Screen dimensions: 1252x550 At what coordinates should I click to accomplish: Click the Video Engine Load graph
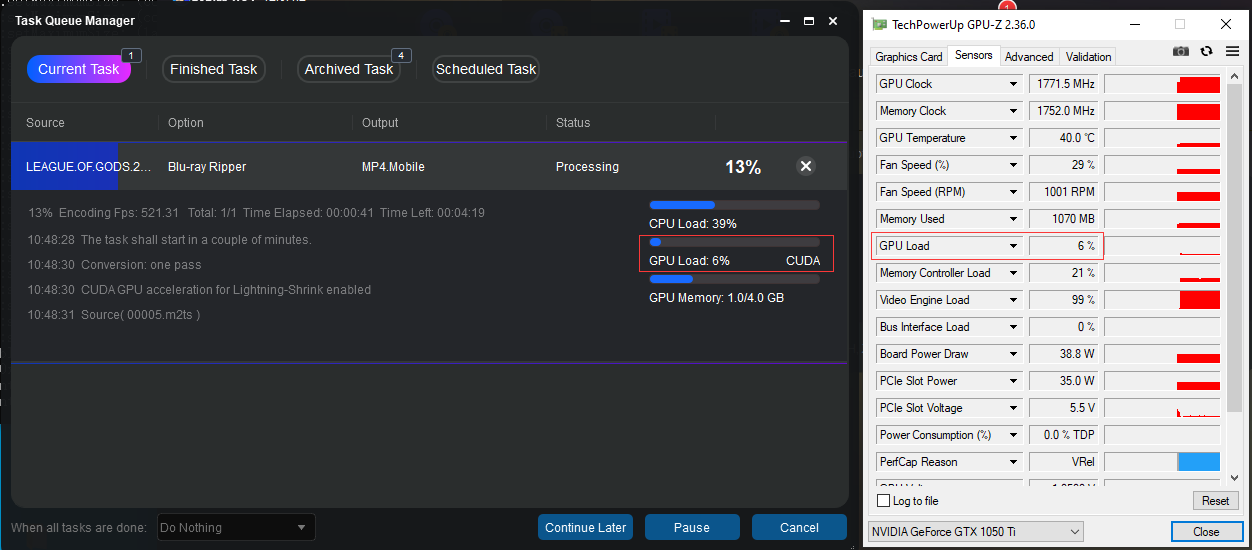[x=1162, y=300]
